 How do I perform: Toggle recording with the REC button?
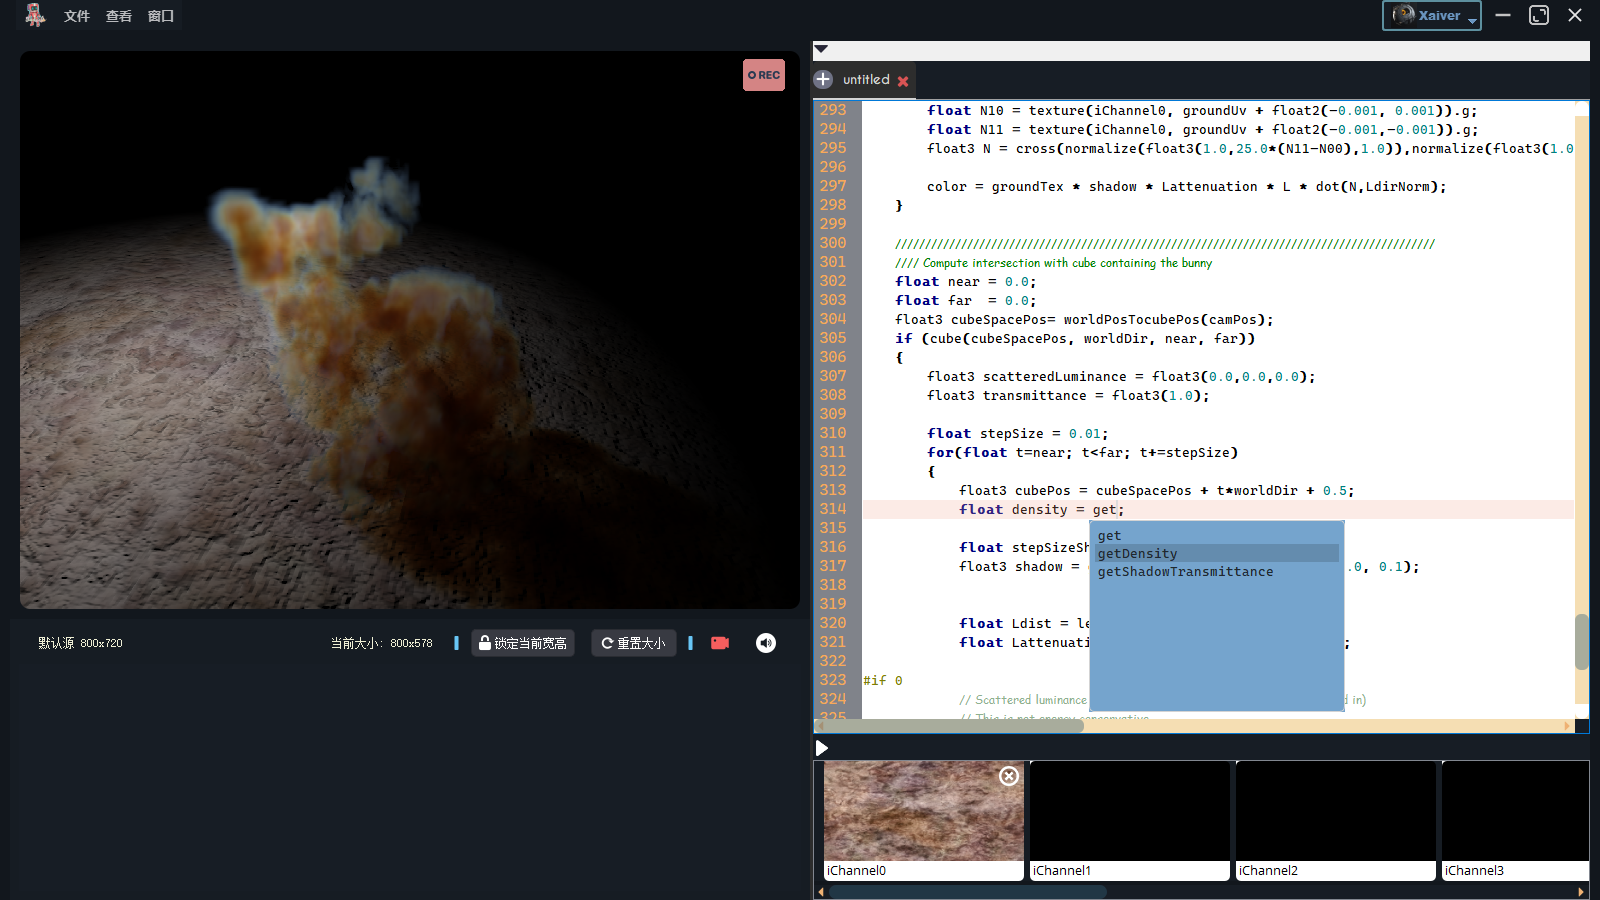[x=763, y=74]
